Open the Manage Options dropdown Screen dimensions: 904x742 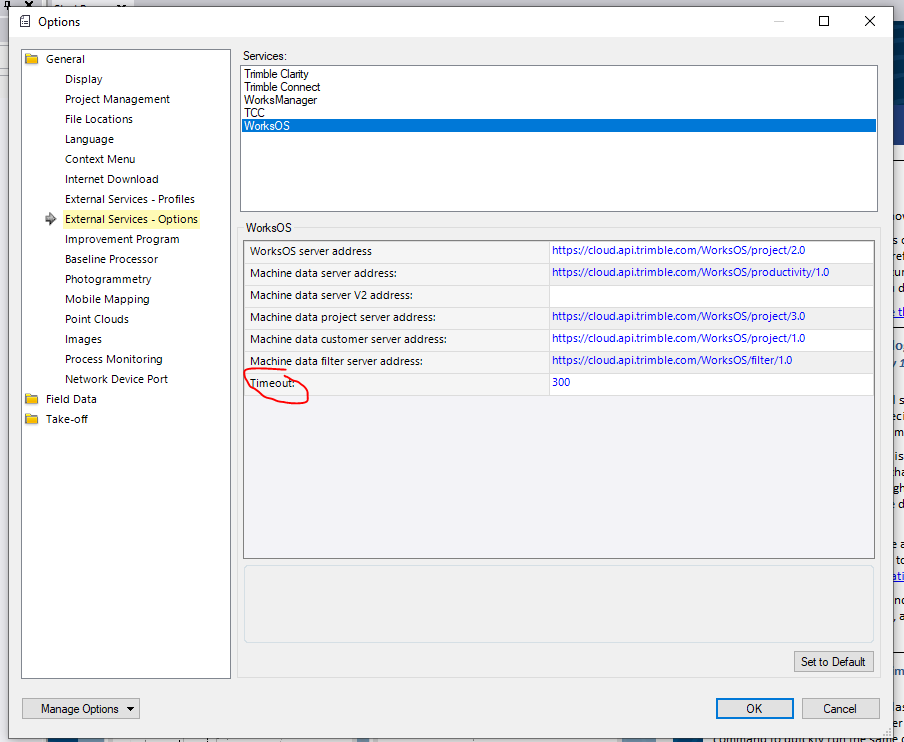pyautogui.click(x=81, y=709)
